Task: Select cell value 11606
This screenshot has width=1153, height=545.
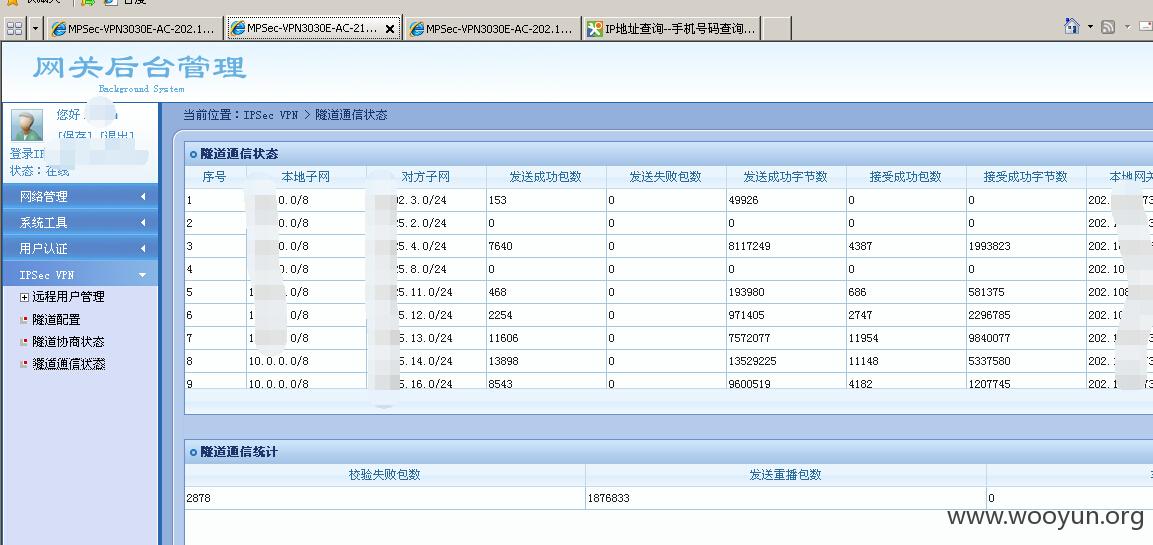Action: (504, 338)
